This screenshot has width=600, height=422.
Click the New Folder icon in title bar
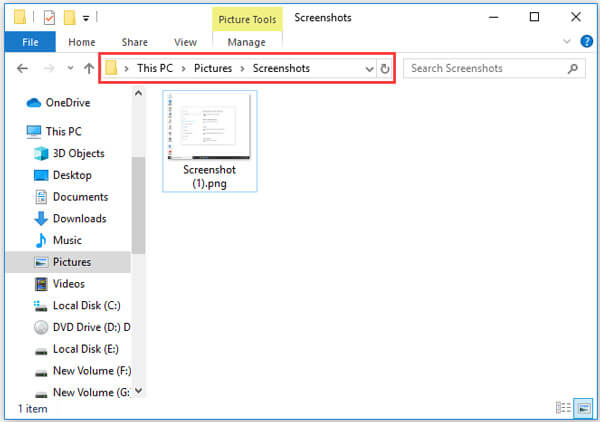click(69, 17)
